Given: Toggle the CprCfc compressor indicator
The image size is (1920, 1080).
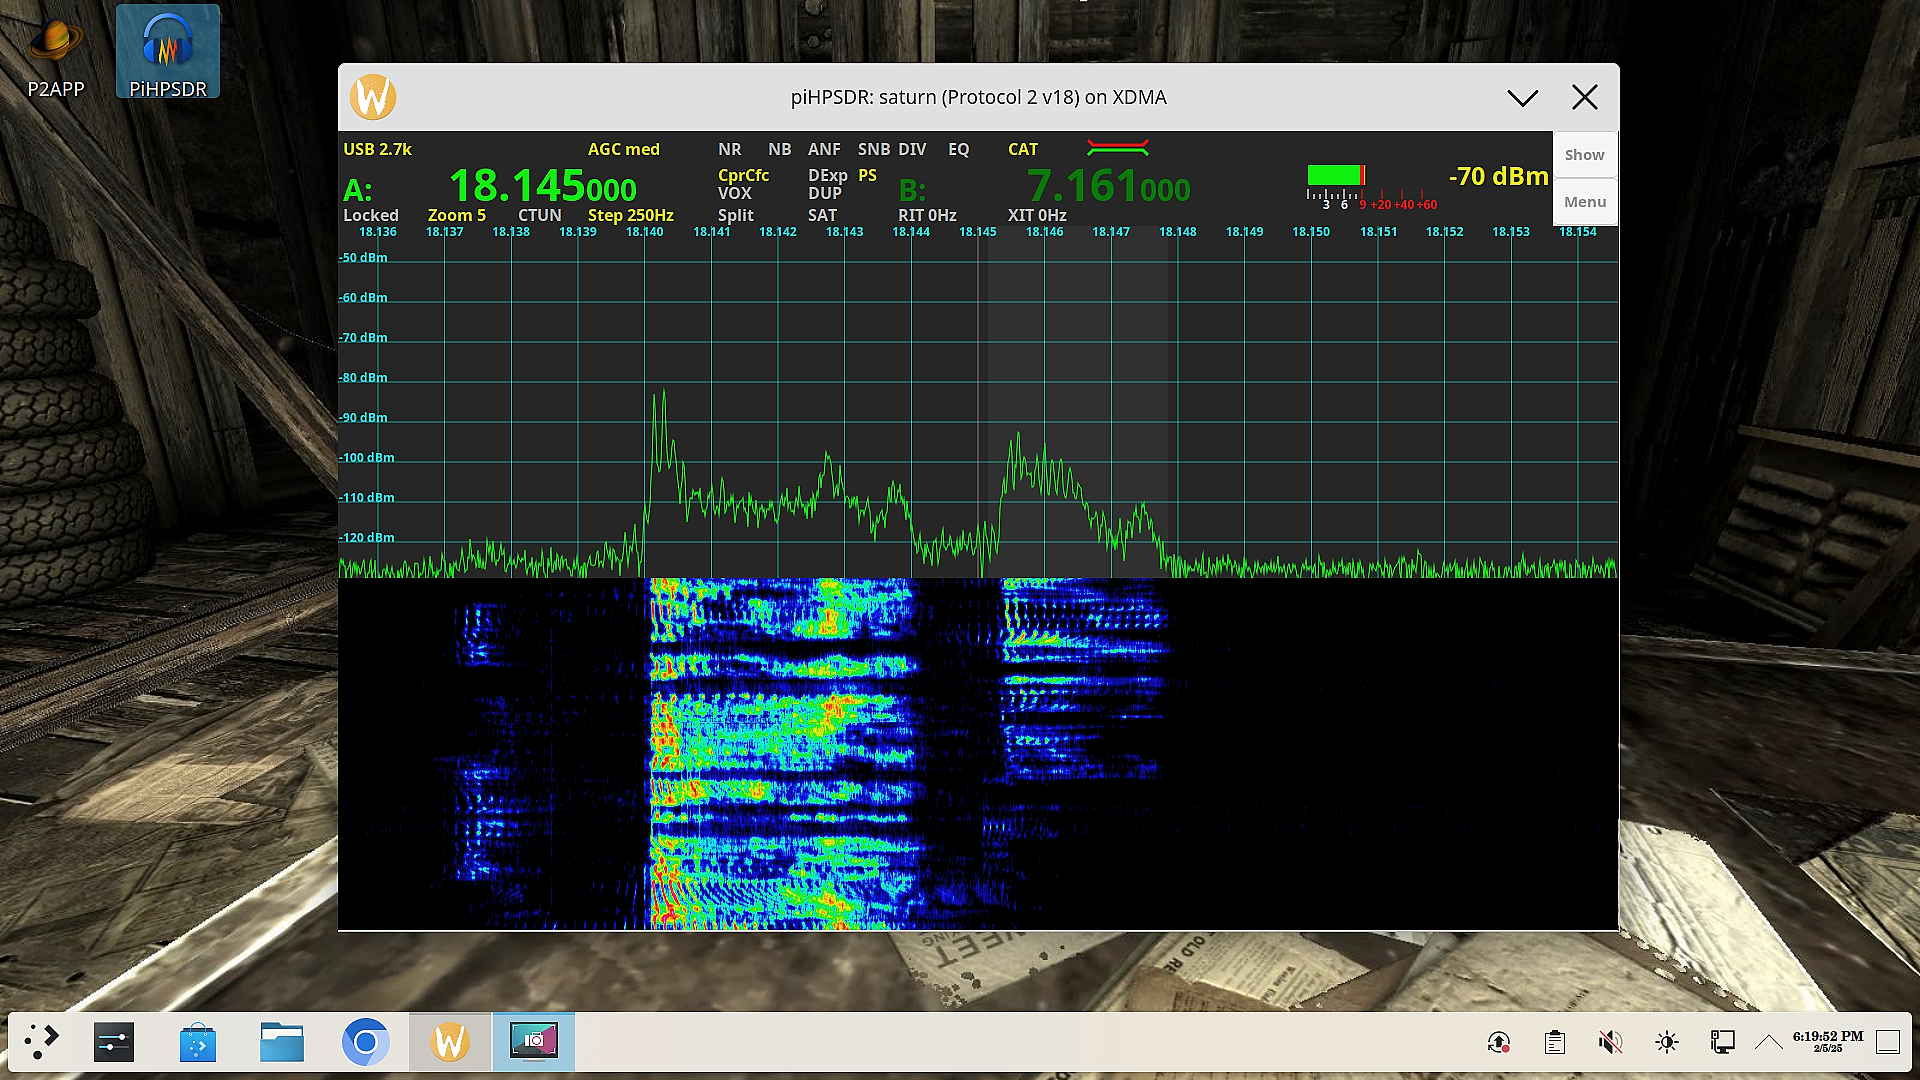Looking at the screenshot, I should [744, 175].
